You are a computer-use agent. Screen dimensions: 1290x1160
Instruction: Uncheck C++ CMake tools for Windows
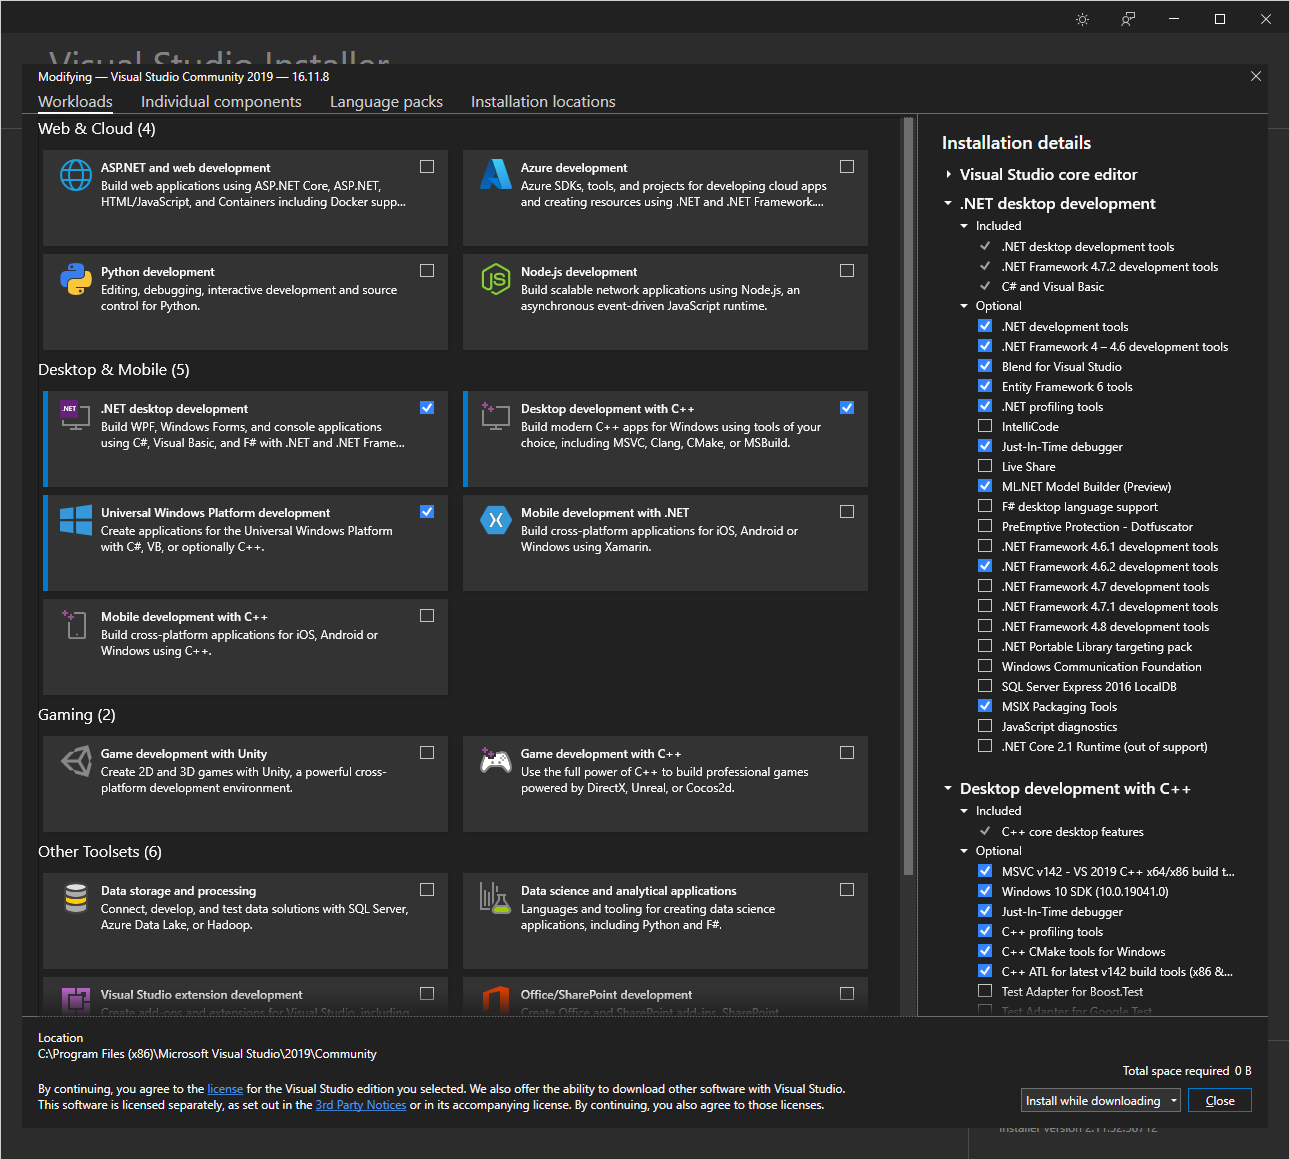coord(985,951)
